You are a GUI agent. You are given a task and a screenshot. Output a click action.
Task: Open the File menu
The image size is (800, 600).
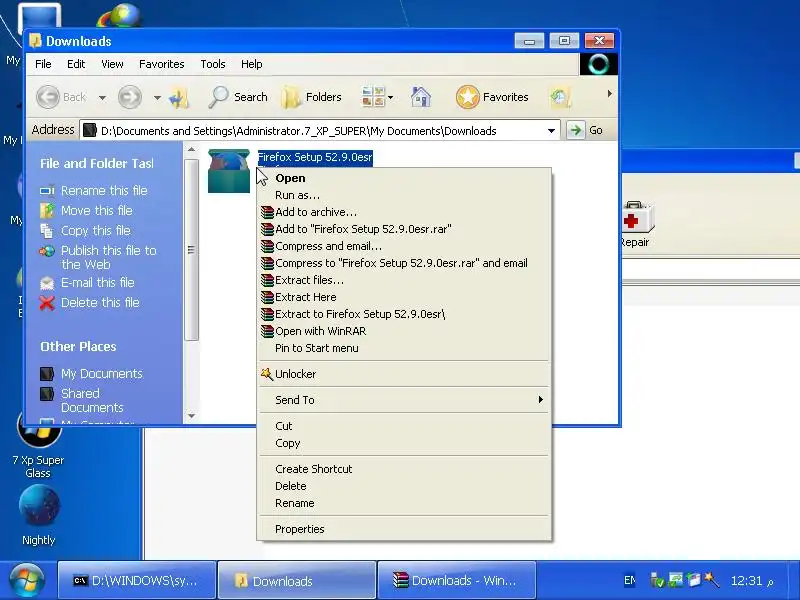pyautogui.click(x=43, y=64)
